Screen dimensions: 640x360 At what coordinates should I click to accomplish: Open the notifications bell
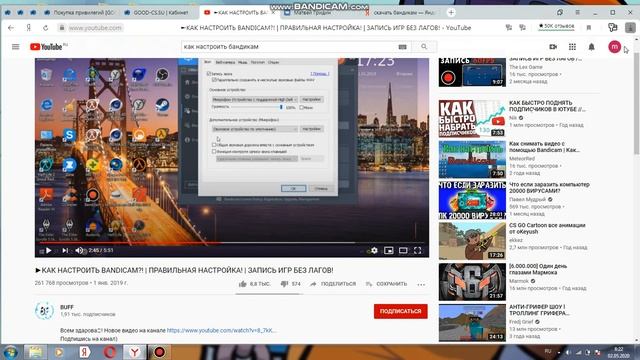[x=591, y=47]
